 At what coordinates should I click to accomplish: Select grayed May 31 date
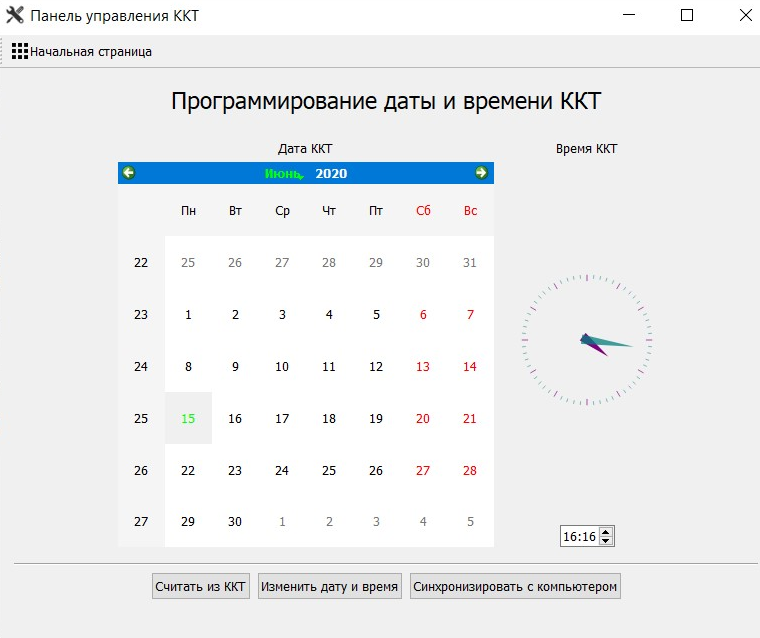point(470,263)
